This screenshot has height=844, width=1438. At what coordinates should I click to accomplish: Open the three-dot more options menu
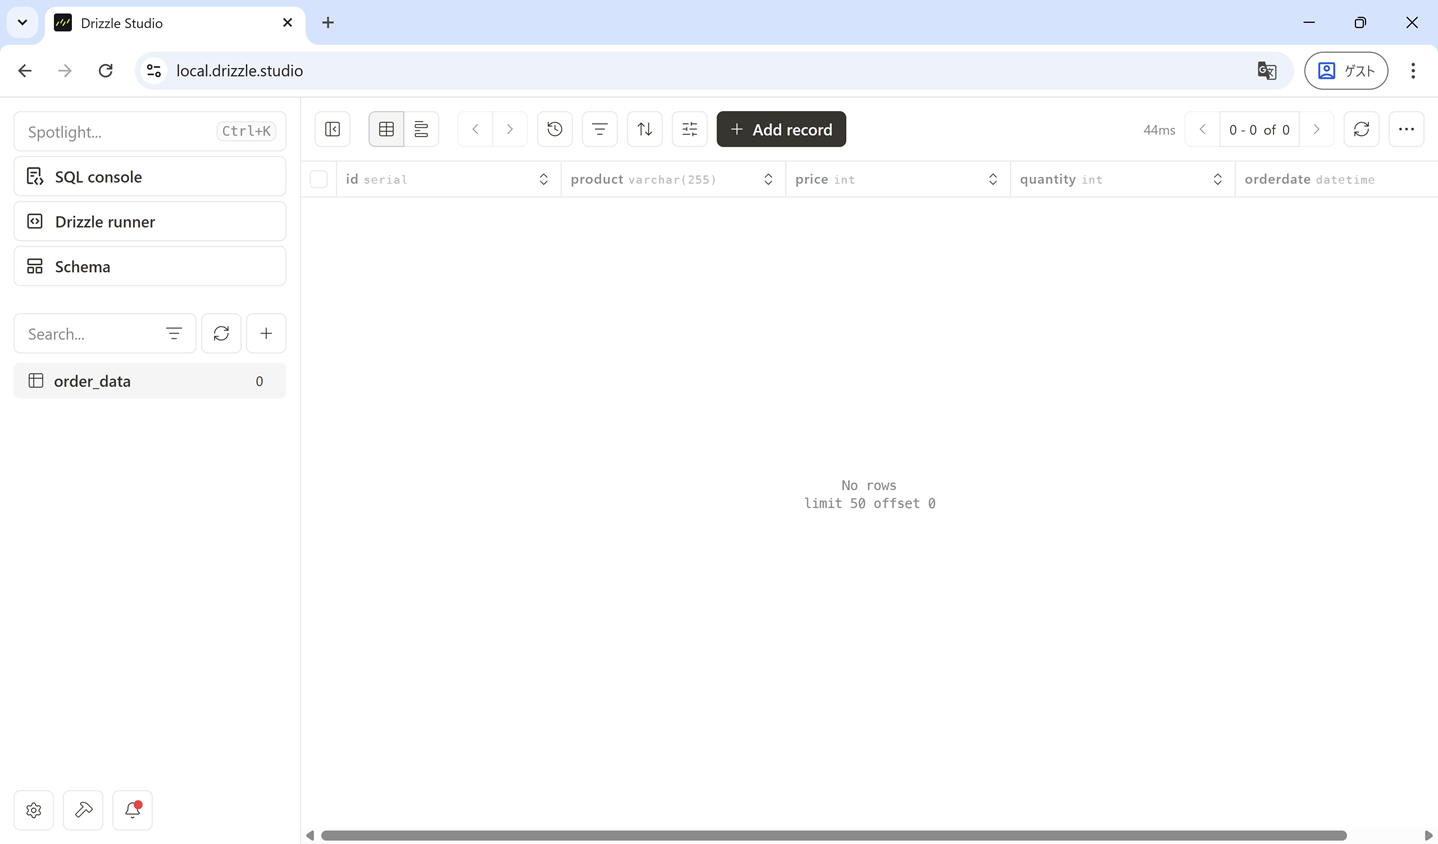click(1406, 129)
